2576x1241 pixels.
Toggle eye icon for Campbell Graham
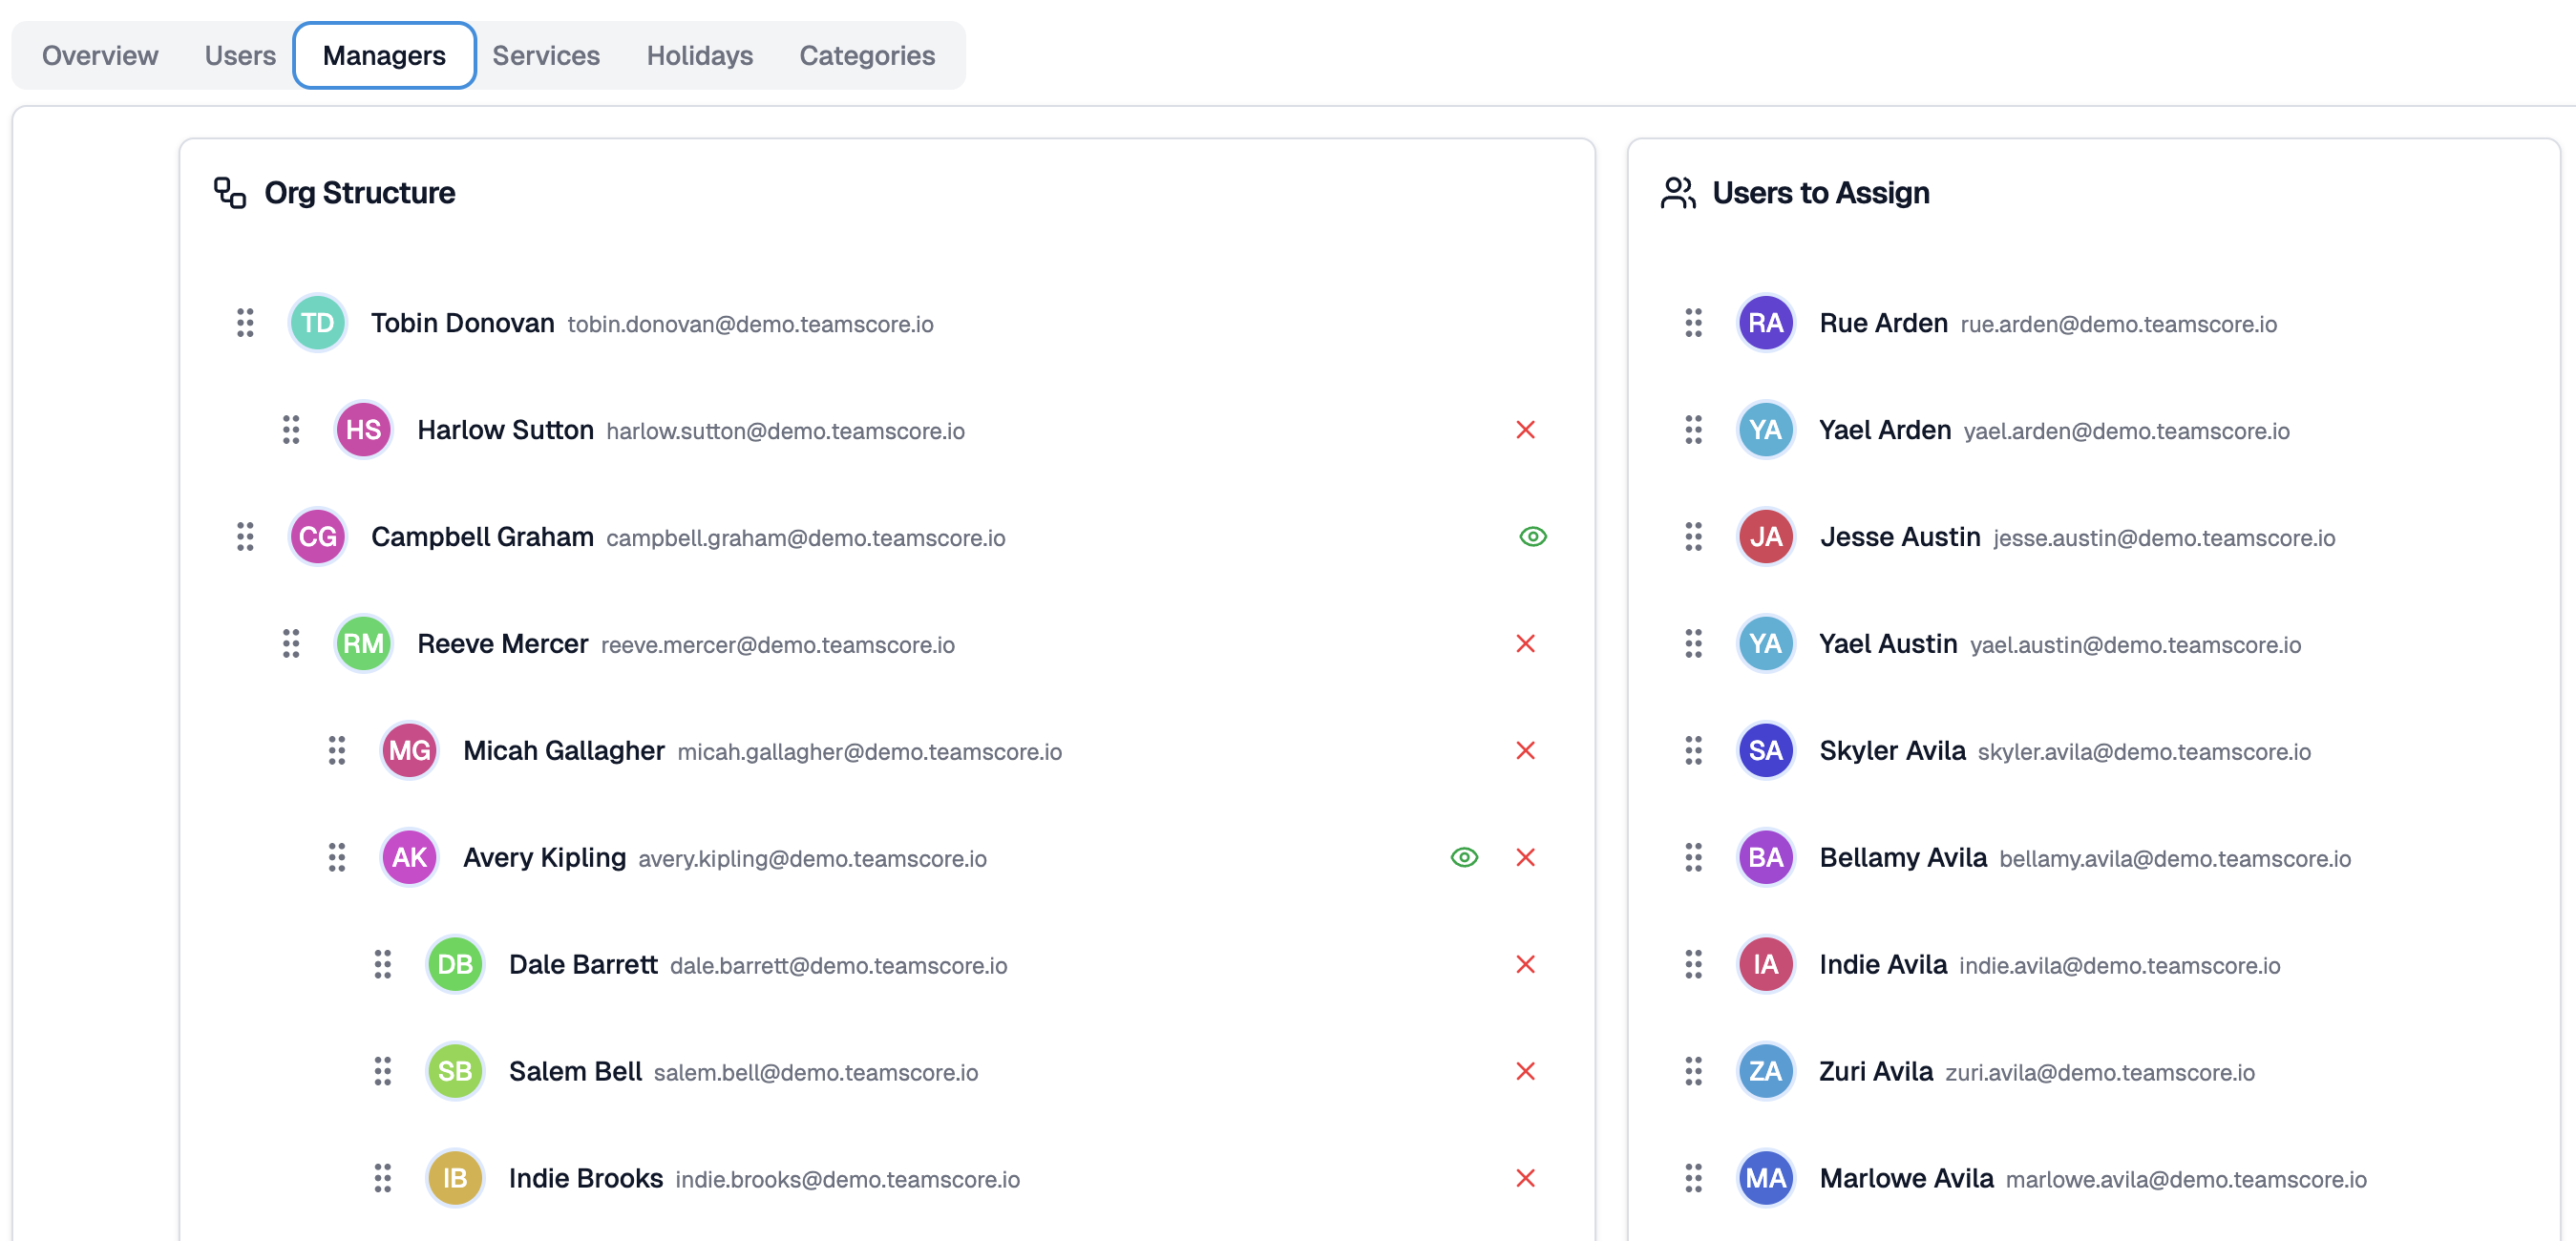click(1532, 537)
